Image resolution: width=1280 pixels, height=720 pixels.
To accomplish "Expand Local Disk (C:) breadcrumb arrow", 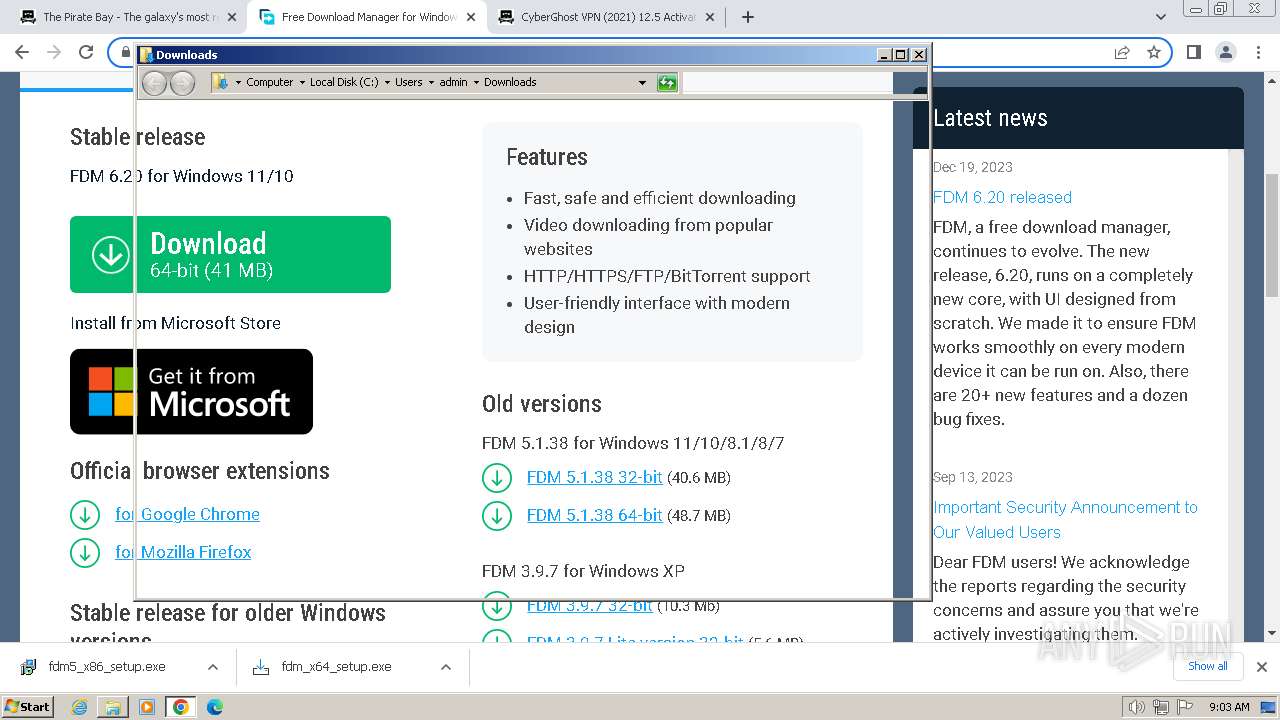I will pos(387,83).
